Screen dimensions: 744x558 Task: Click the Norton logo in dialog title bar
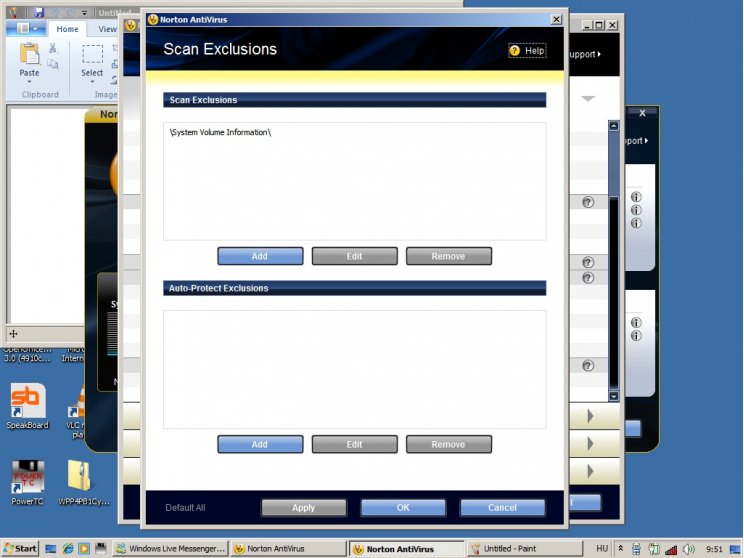pos(153,19)
